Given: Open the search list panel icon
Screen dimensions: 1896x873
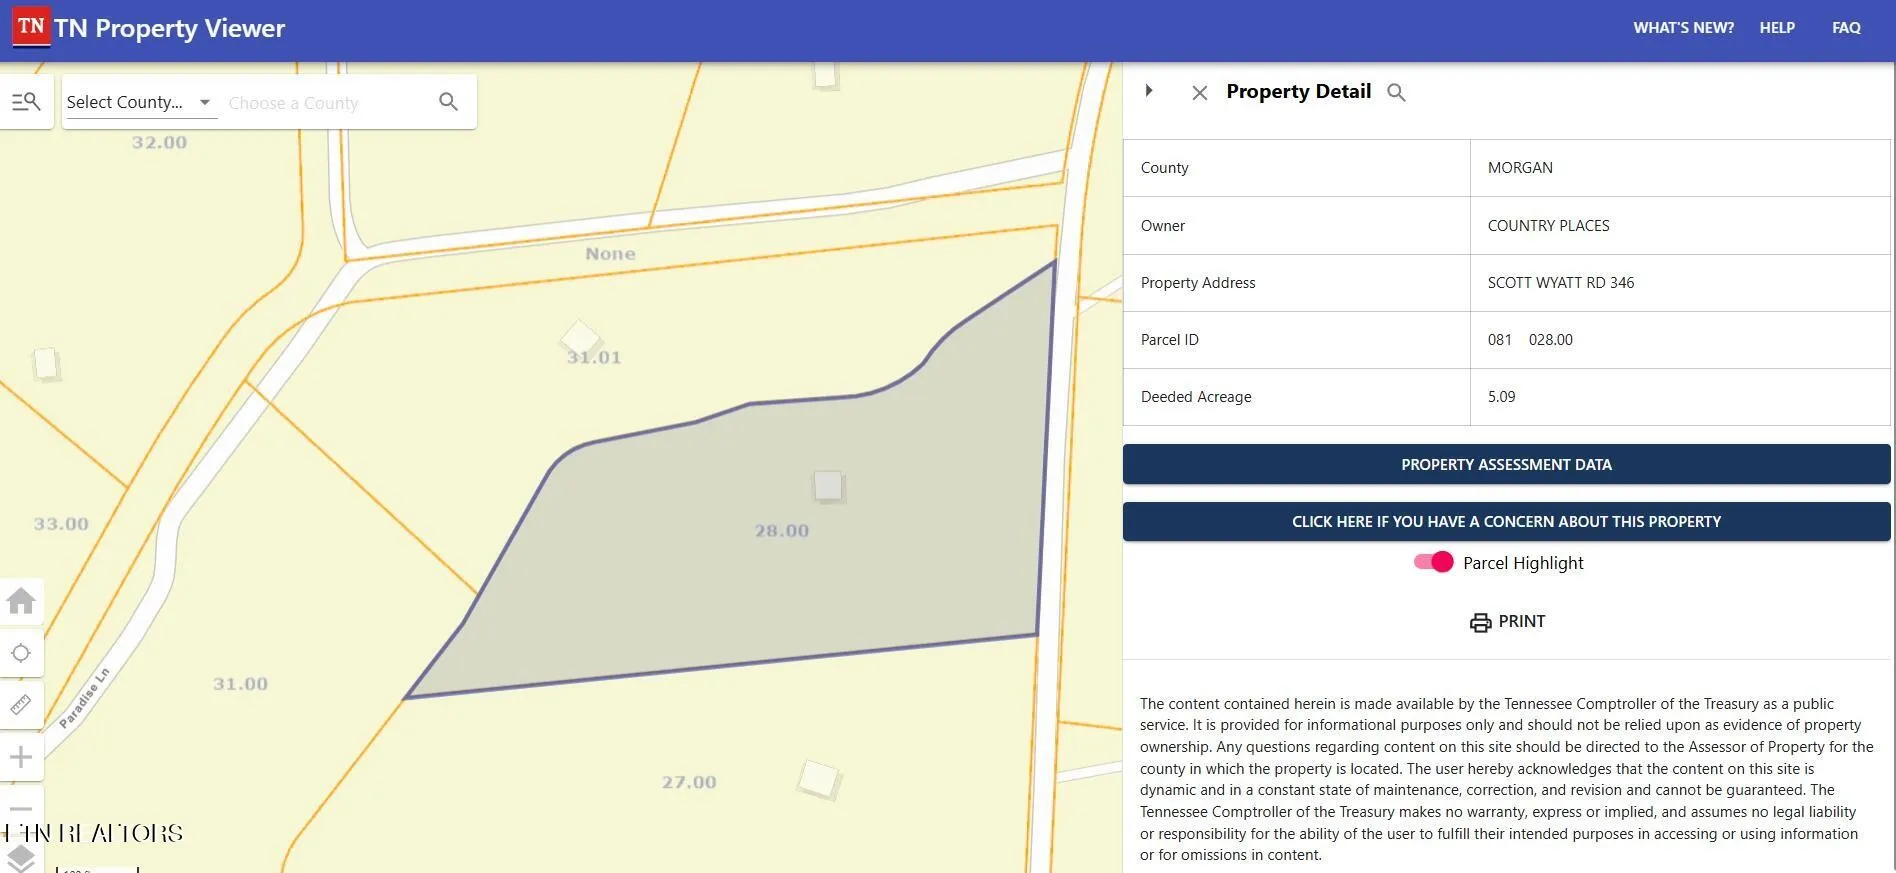Looking at the screenshot, I should tap(26, 102).
